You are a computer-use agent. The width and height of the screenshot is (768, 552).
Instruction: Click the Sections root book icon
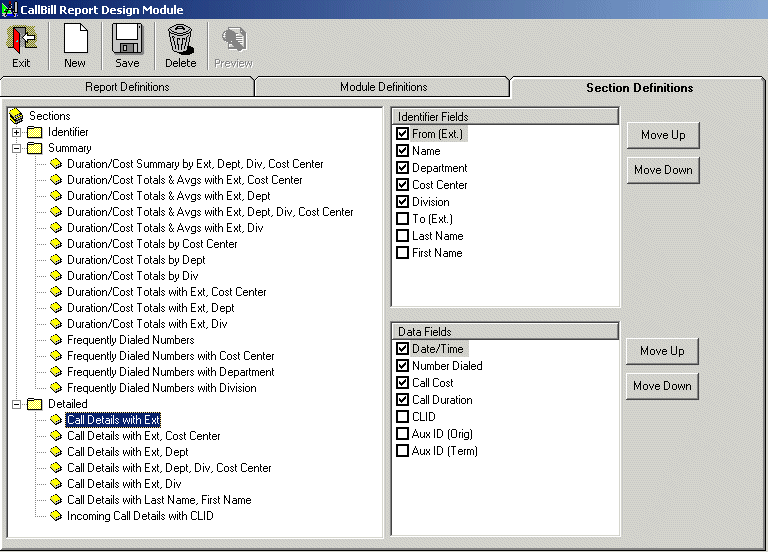[16, 116]
